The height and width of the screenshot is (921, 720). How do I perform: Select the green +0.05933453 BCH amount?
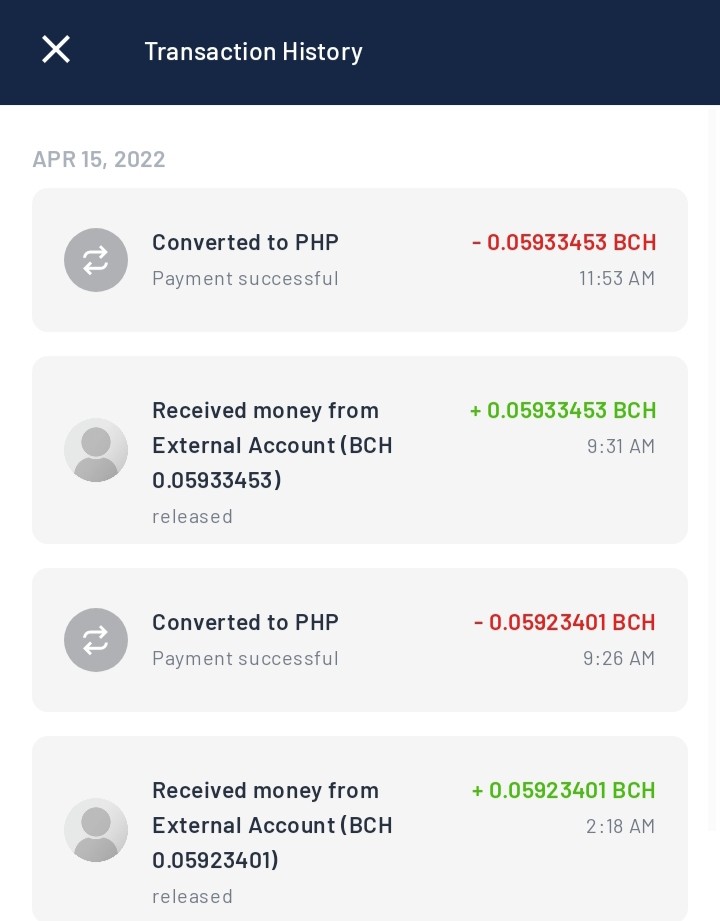pos(563,410)
